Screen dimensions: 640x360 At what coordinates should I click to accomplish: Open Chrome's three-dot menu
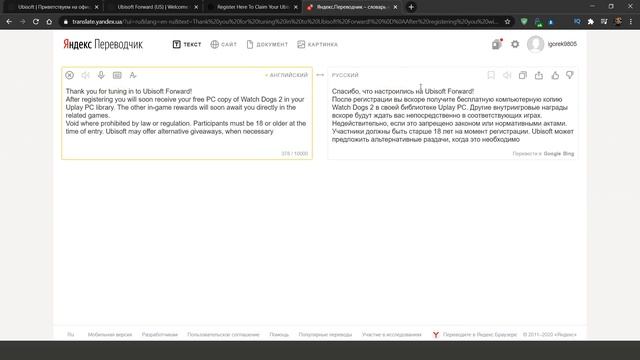(x=631, y=22)
